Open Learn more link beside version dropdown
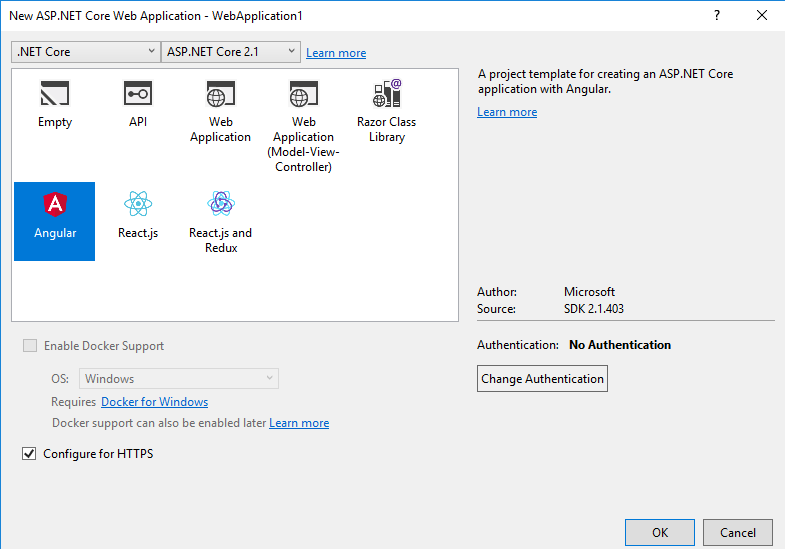The height and width of the screenshot is (549, 785). [x=336, y=53]
